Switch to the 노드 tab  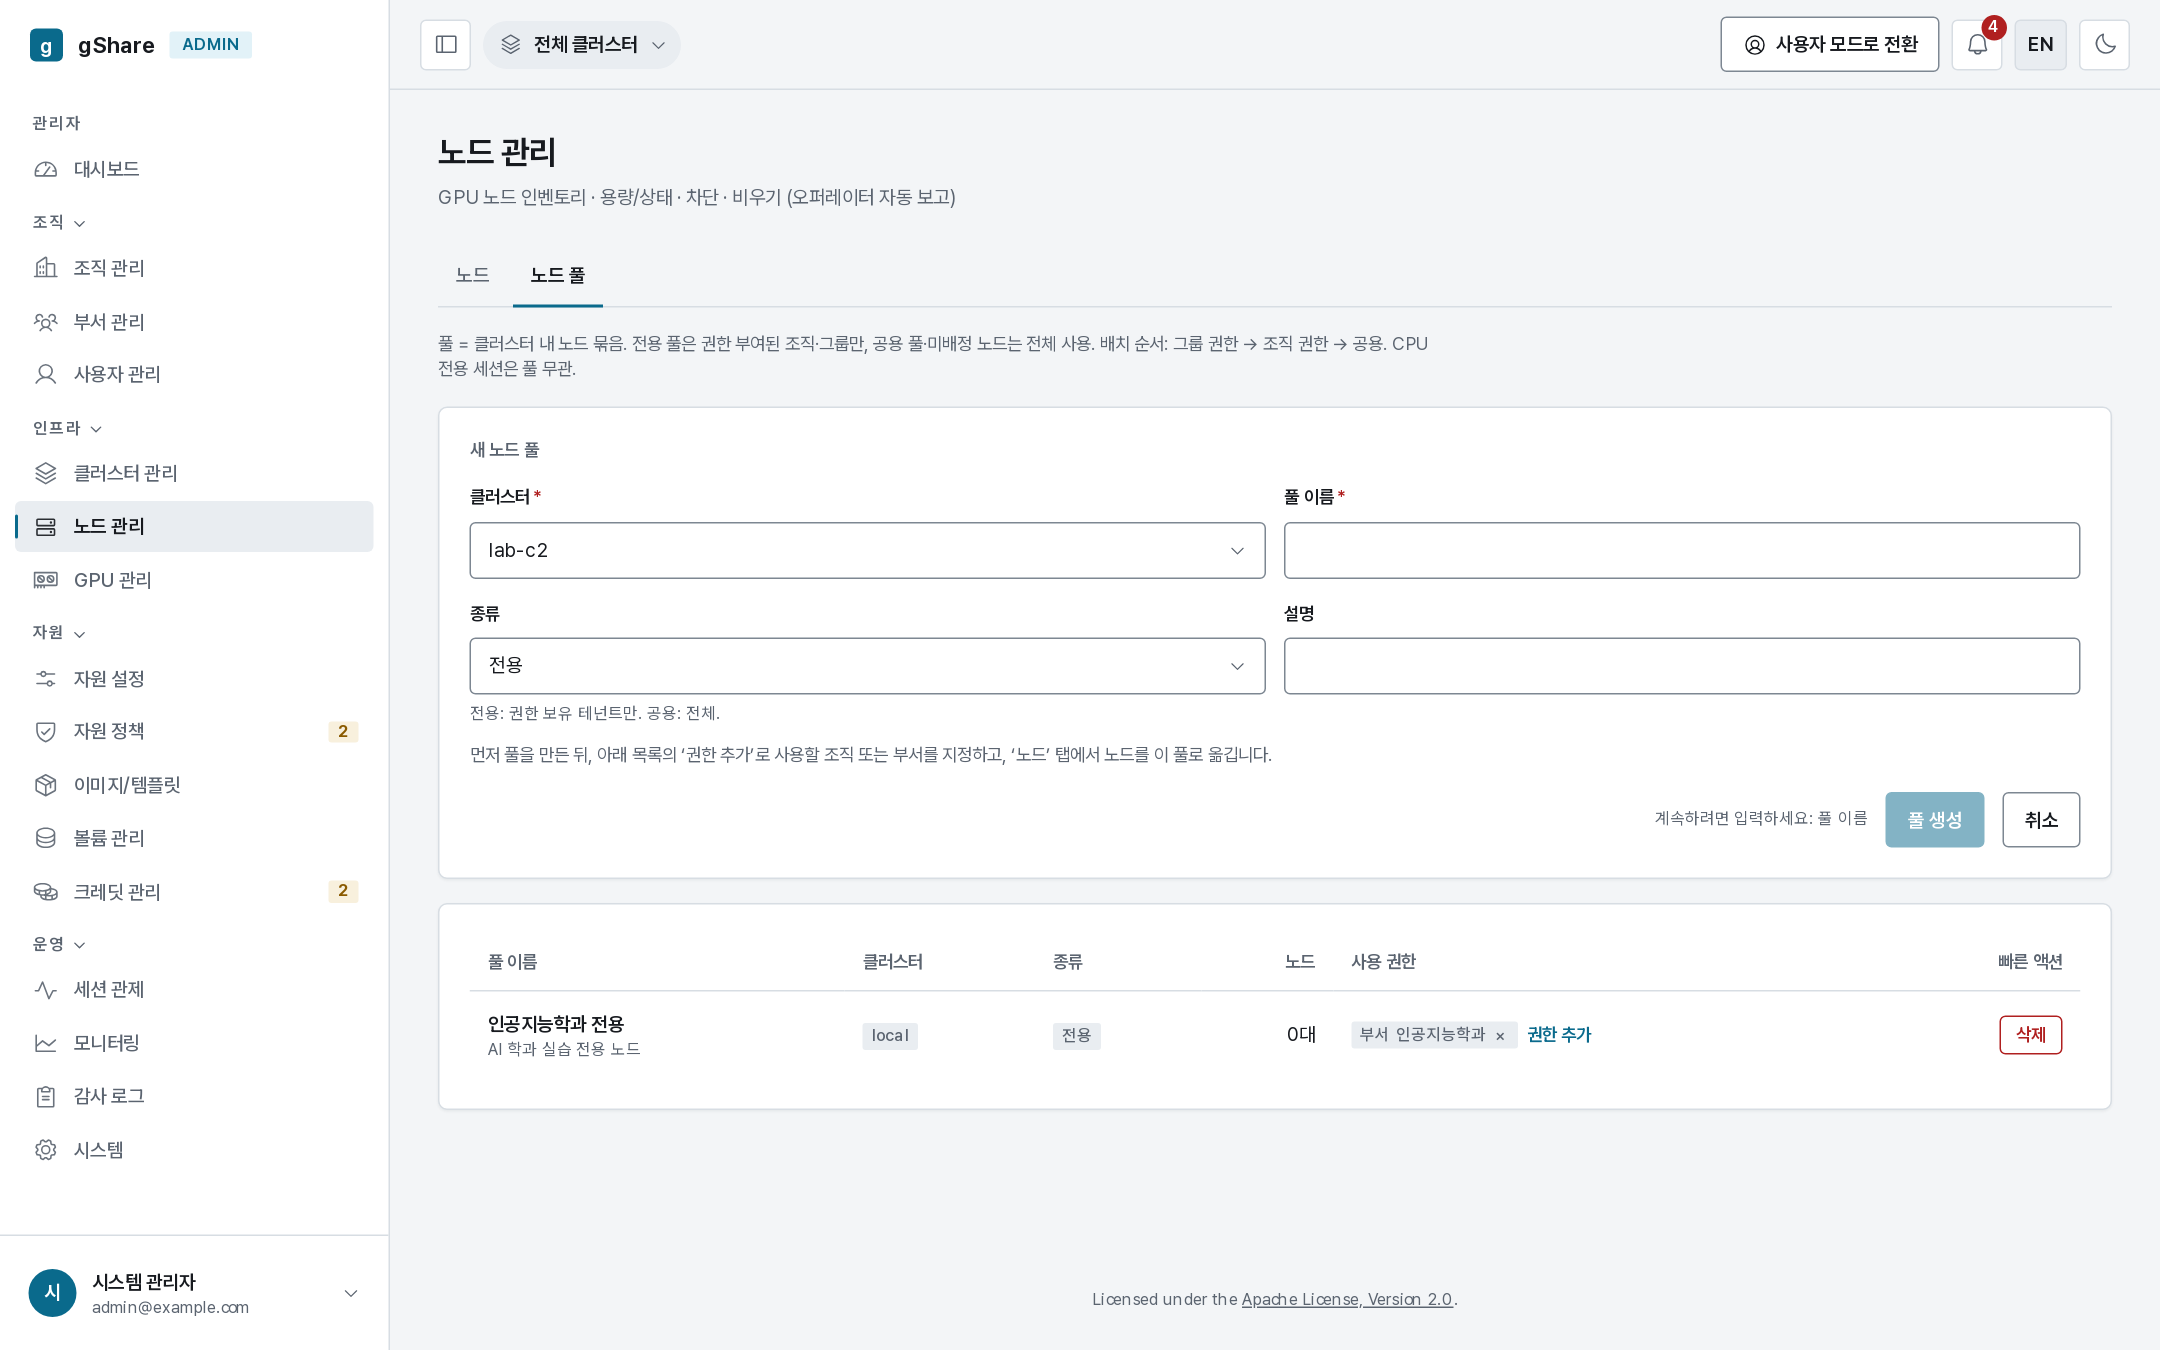(472, 275)
